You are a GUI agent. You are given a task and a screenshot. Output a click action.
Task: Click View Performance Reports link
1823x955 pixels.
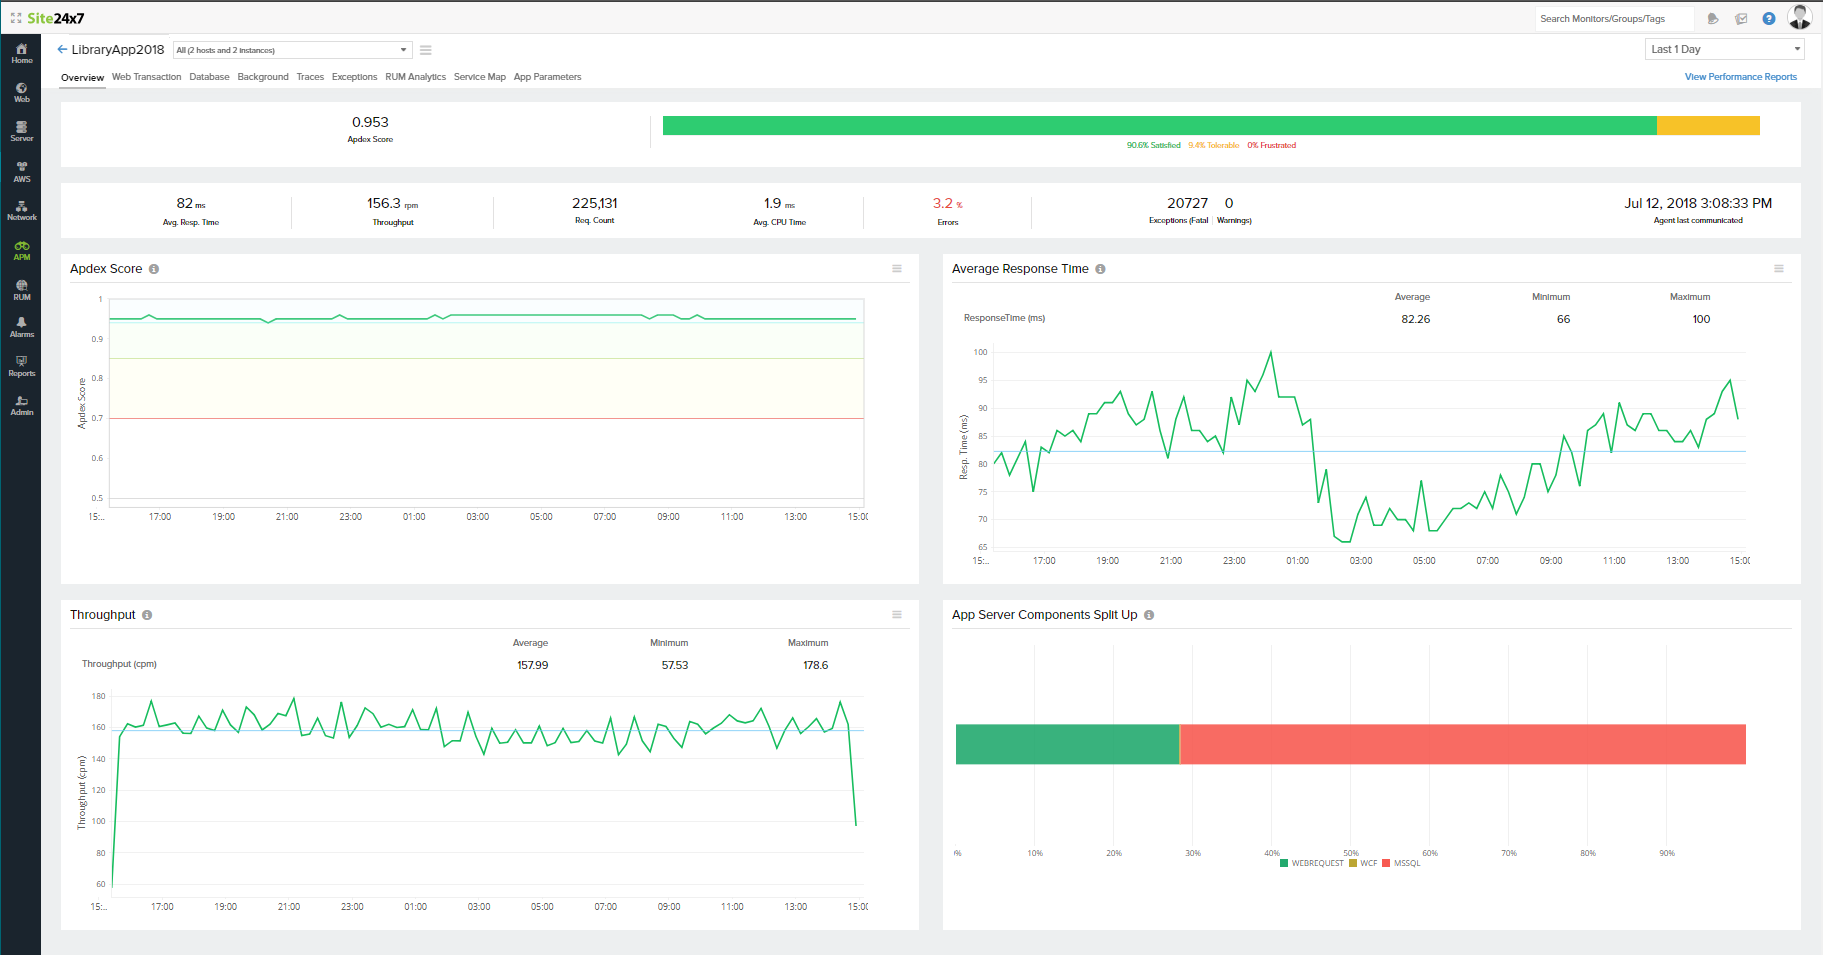(x=1741, y=76)
